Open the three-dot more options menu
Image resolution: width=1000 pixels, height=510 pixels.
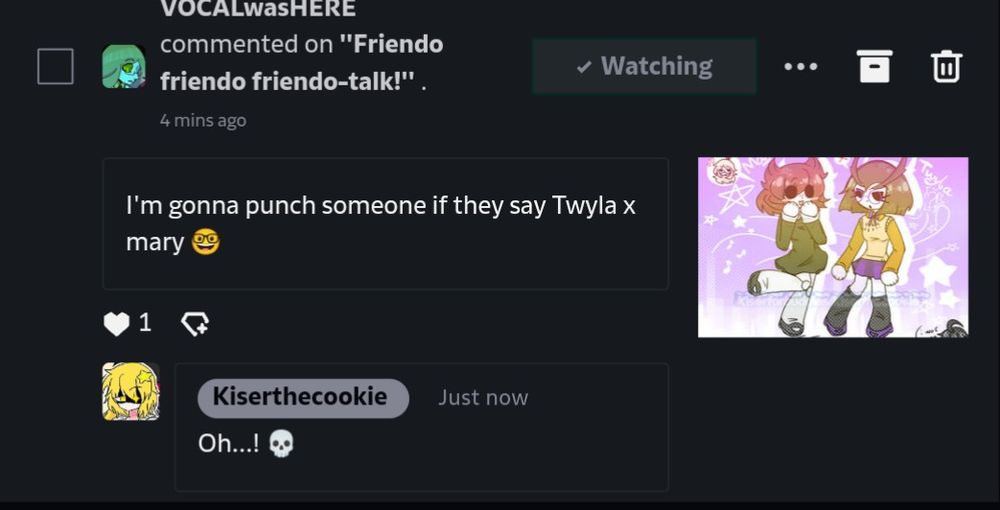[x=800, y=66]
